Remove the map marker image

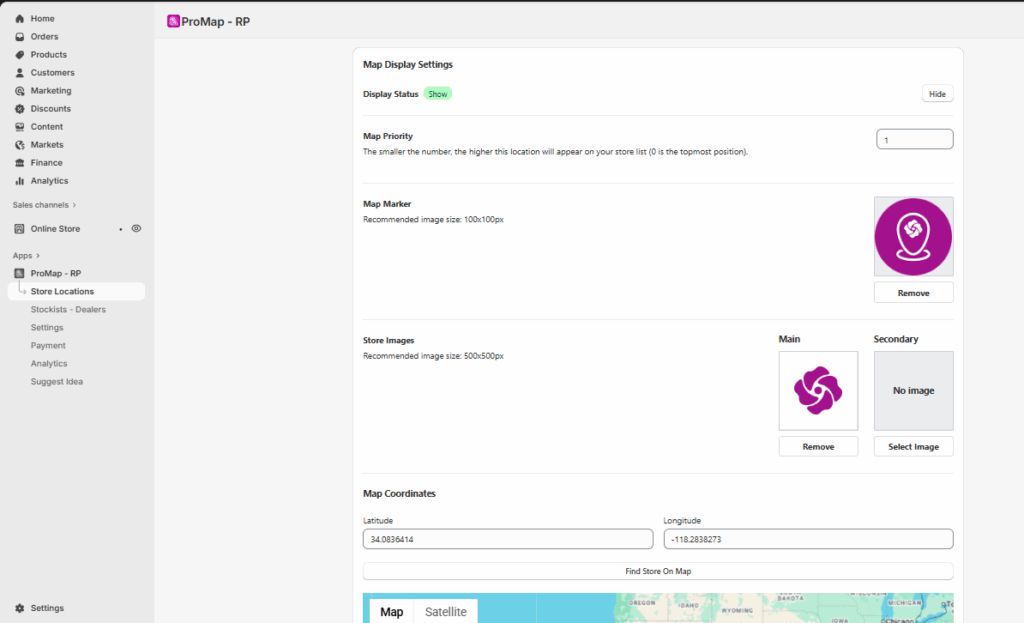[x=913, y=293]
